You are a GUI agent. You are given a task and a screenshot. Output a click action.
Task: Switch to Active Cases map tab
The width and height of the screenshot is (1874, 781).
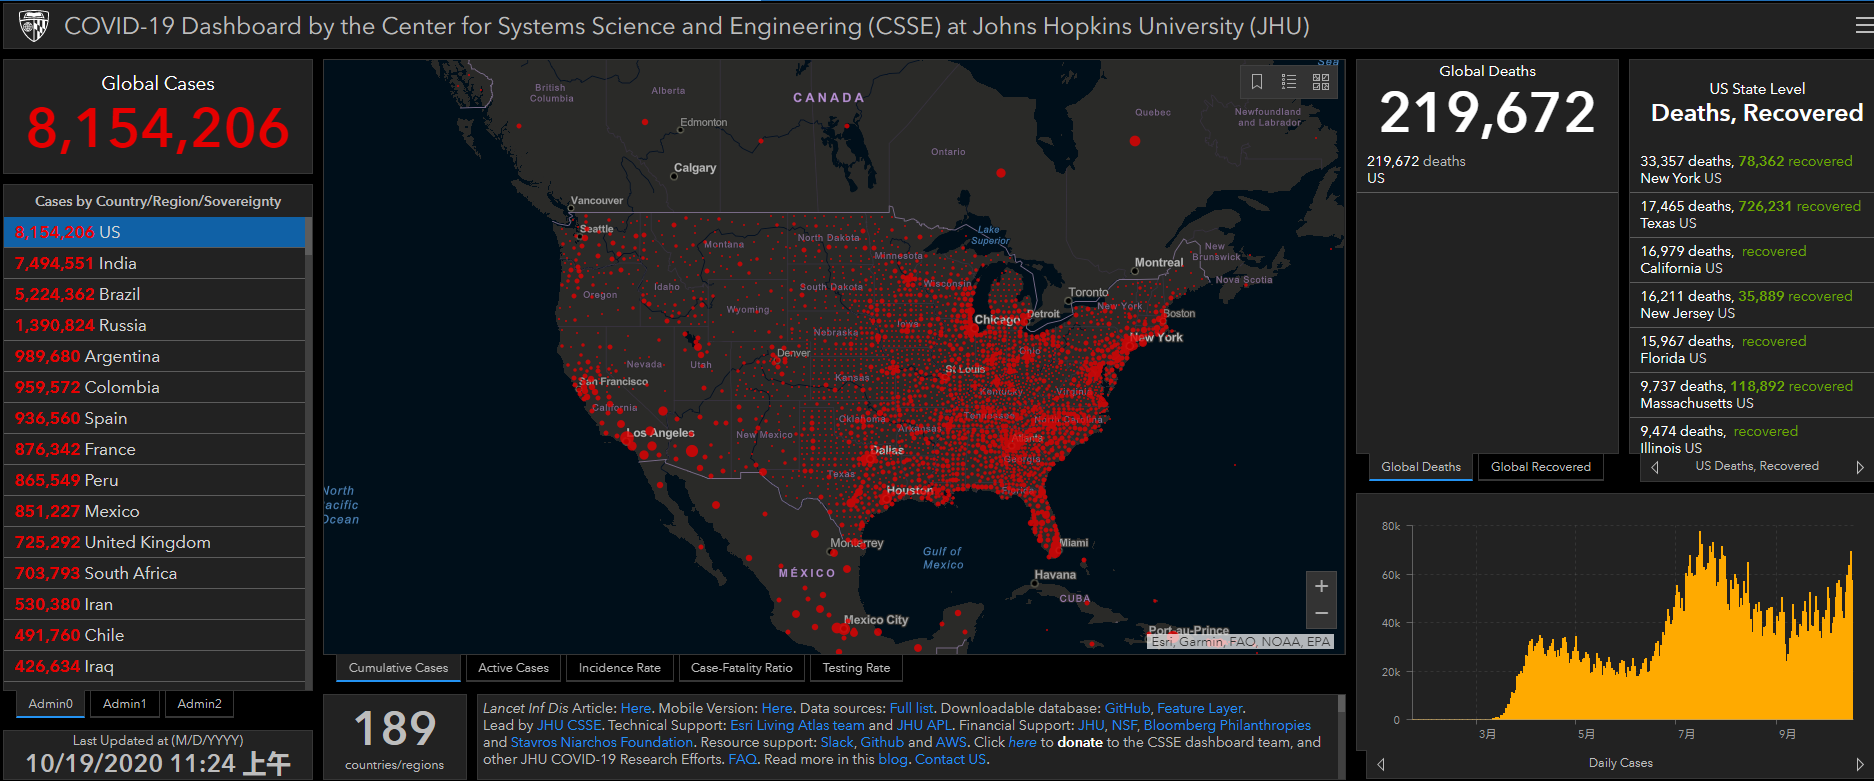[x=513, y=668]
